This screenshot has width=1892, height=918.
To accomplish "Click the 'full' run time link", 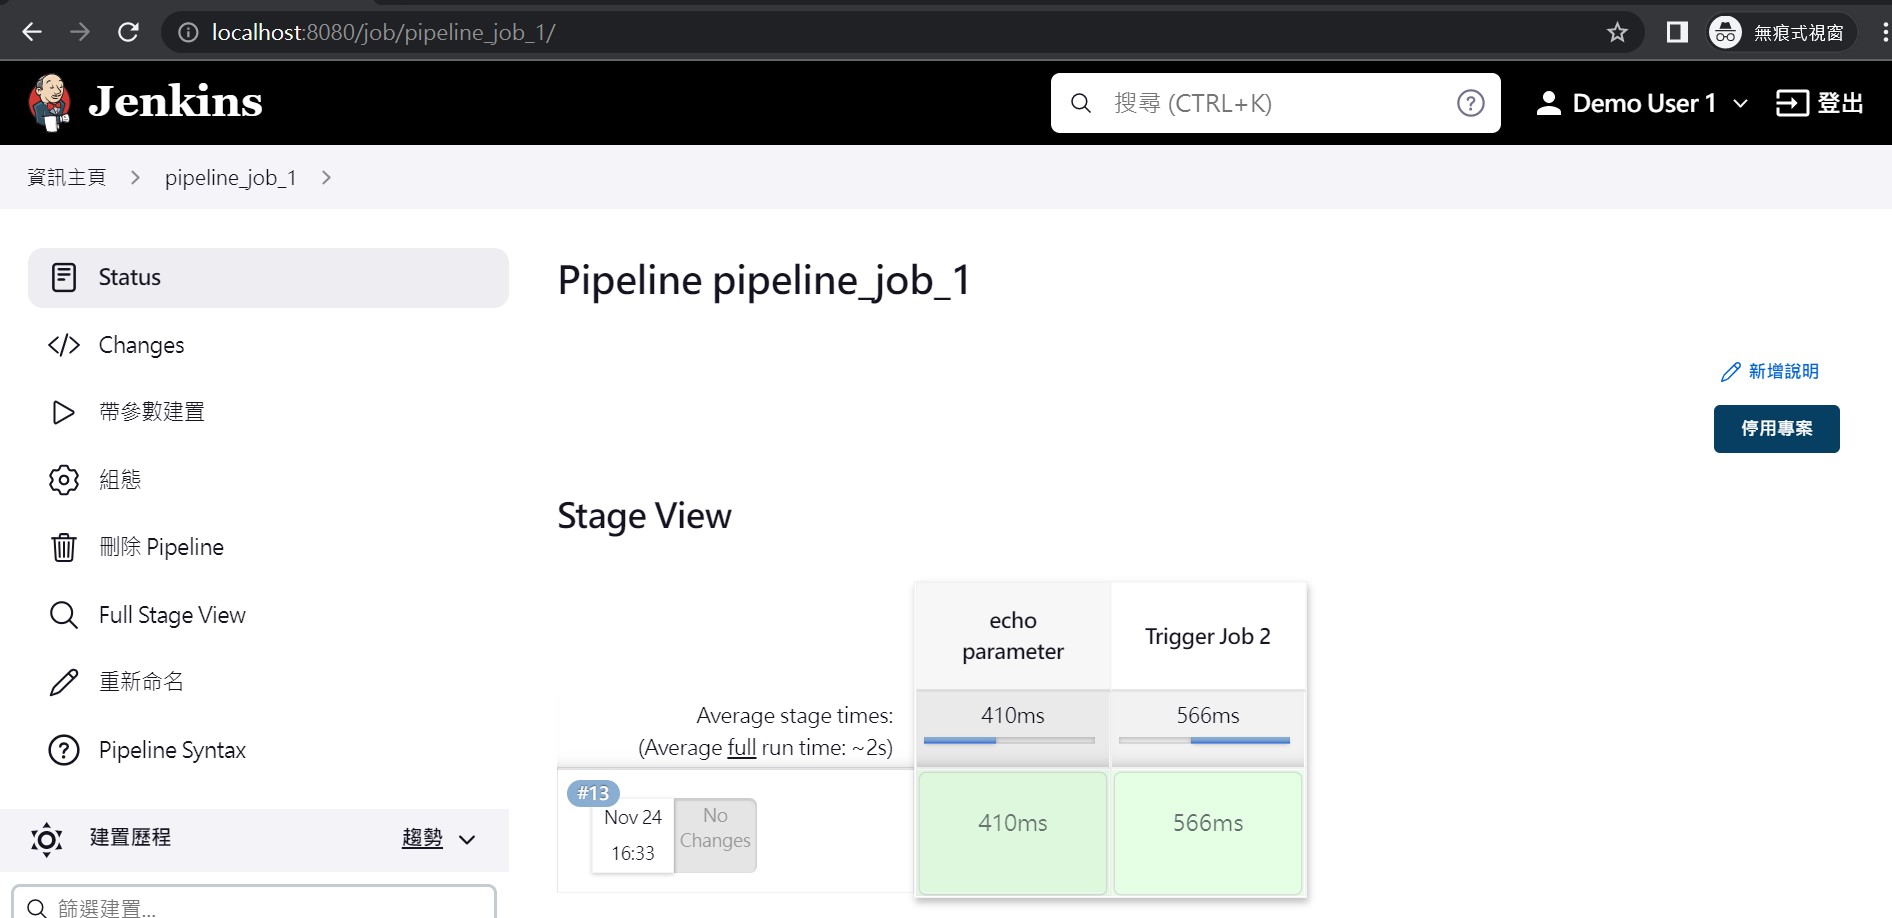I will 741,747.
